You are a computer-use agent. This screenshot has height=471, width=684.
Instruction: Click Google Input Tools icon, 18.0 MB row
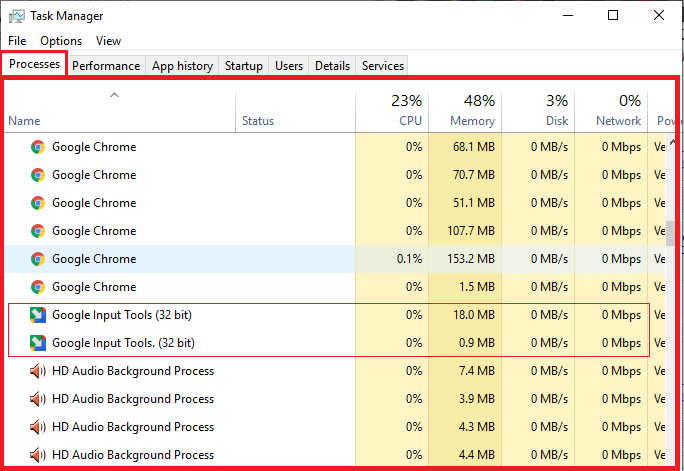(x=38, y=315)
